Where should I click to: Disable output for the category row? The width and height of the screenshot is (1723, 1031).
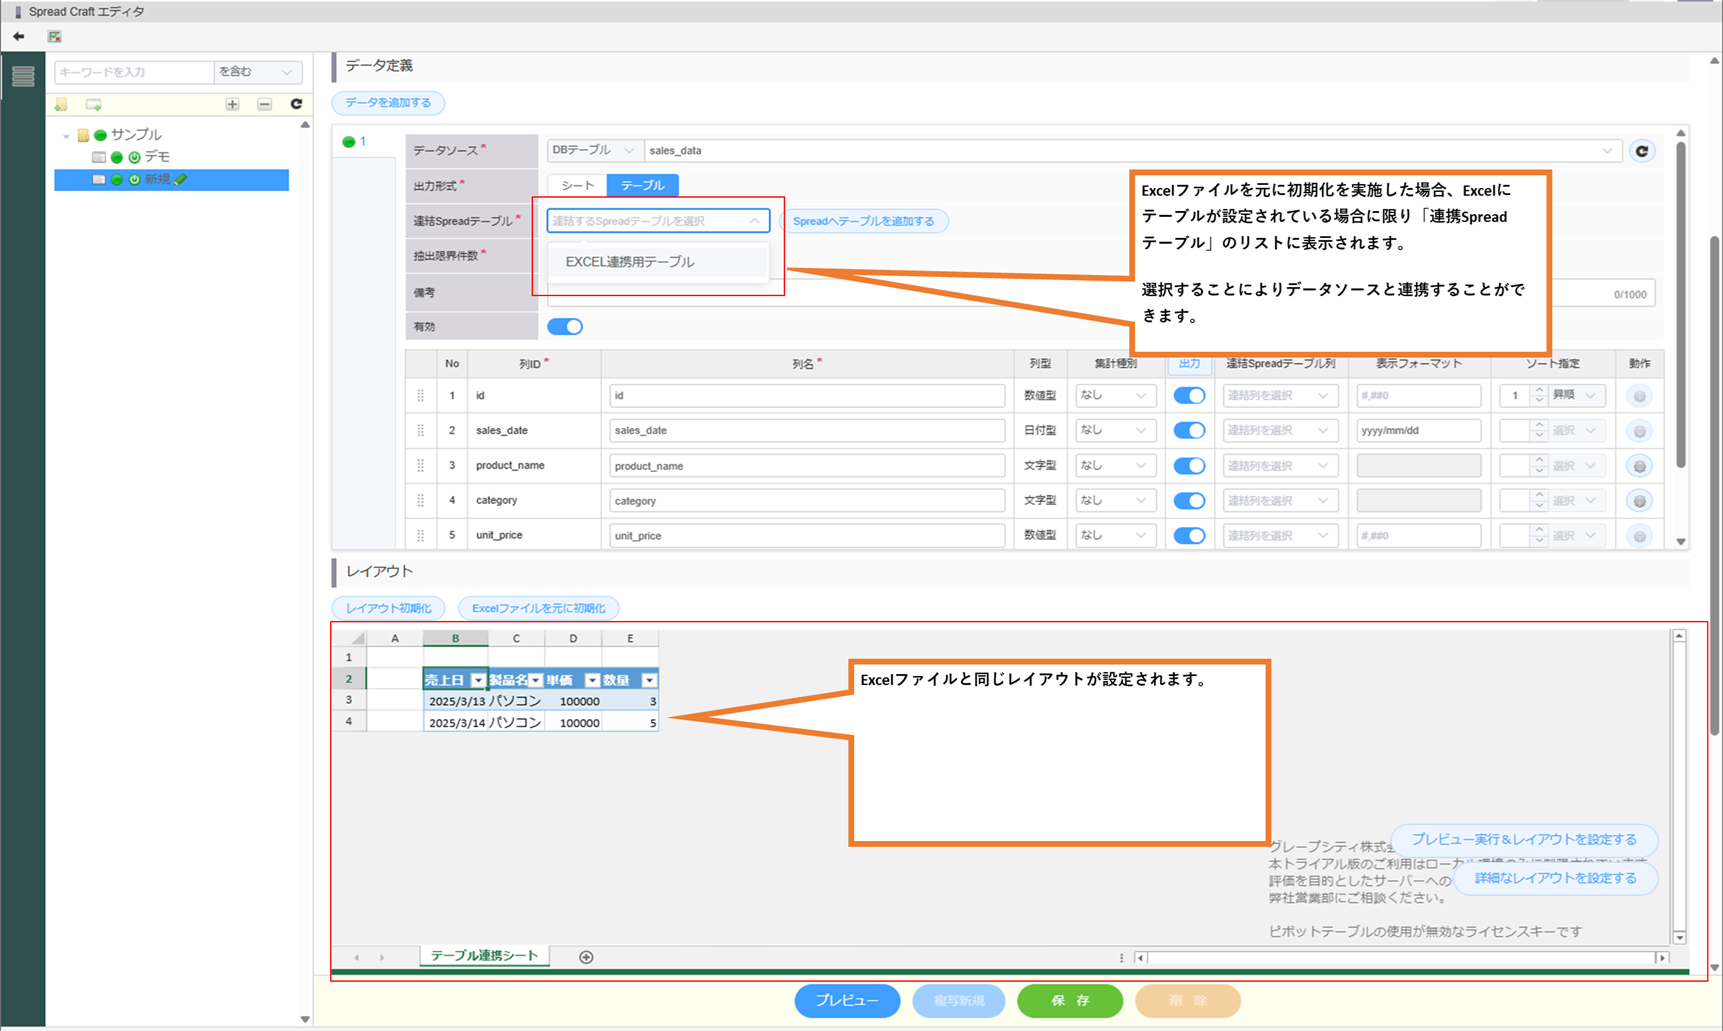pyautogui.click(x=1188, y=501)
